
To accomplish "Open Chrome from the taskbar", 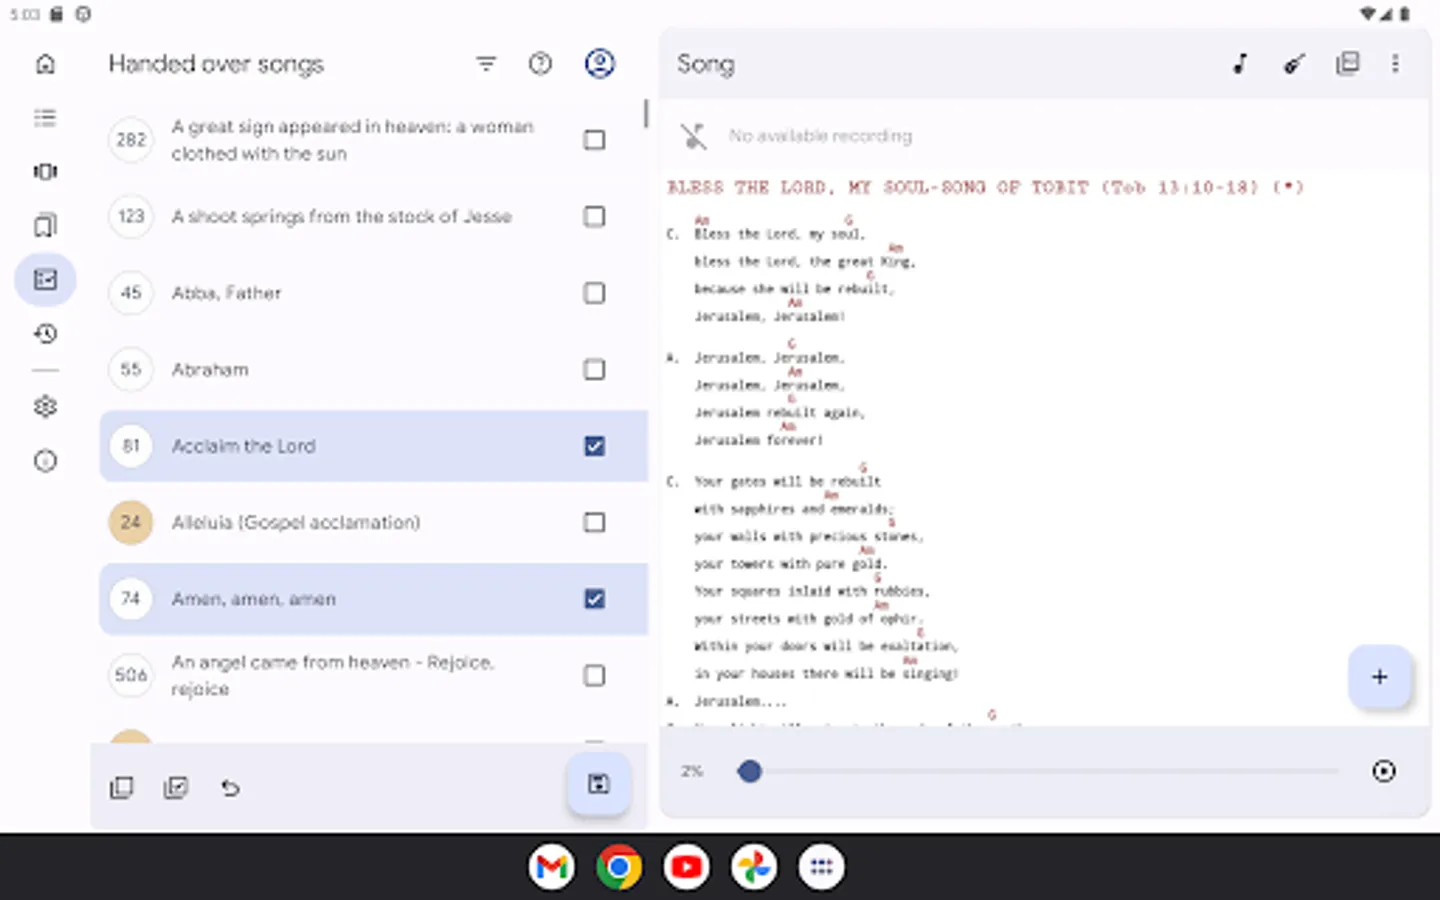I will 619,867.
